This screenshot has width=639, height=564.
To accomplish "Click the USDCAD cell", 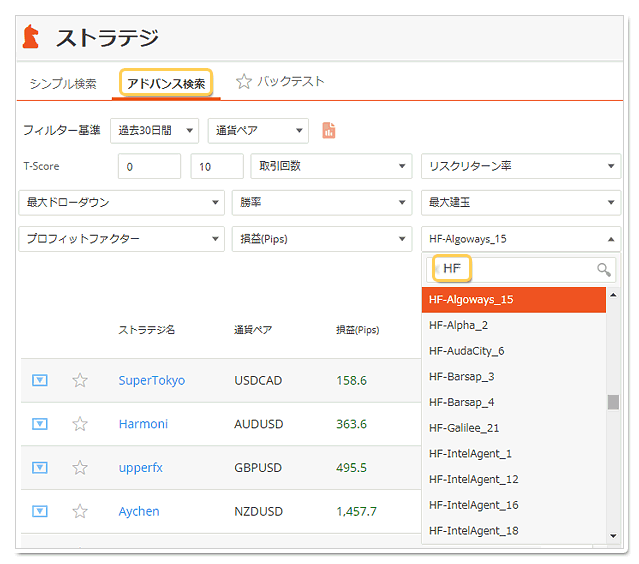I will (x=258, y=381).
